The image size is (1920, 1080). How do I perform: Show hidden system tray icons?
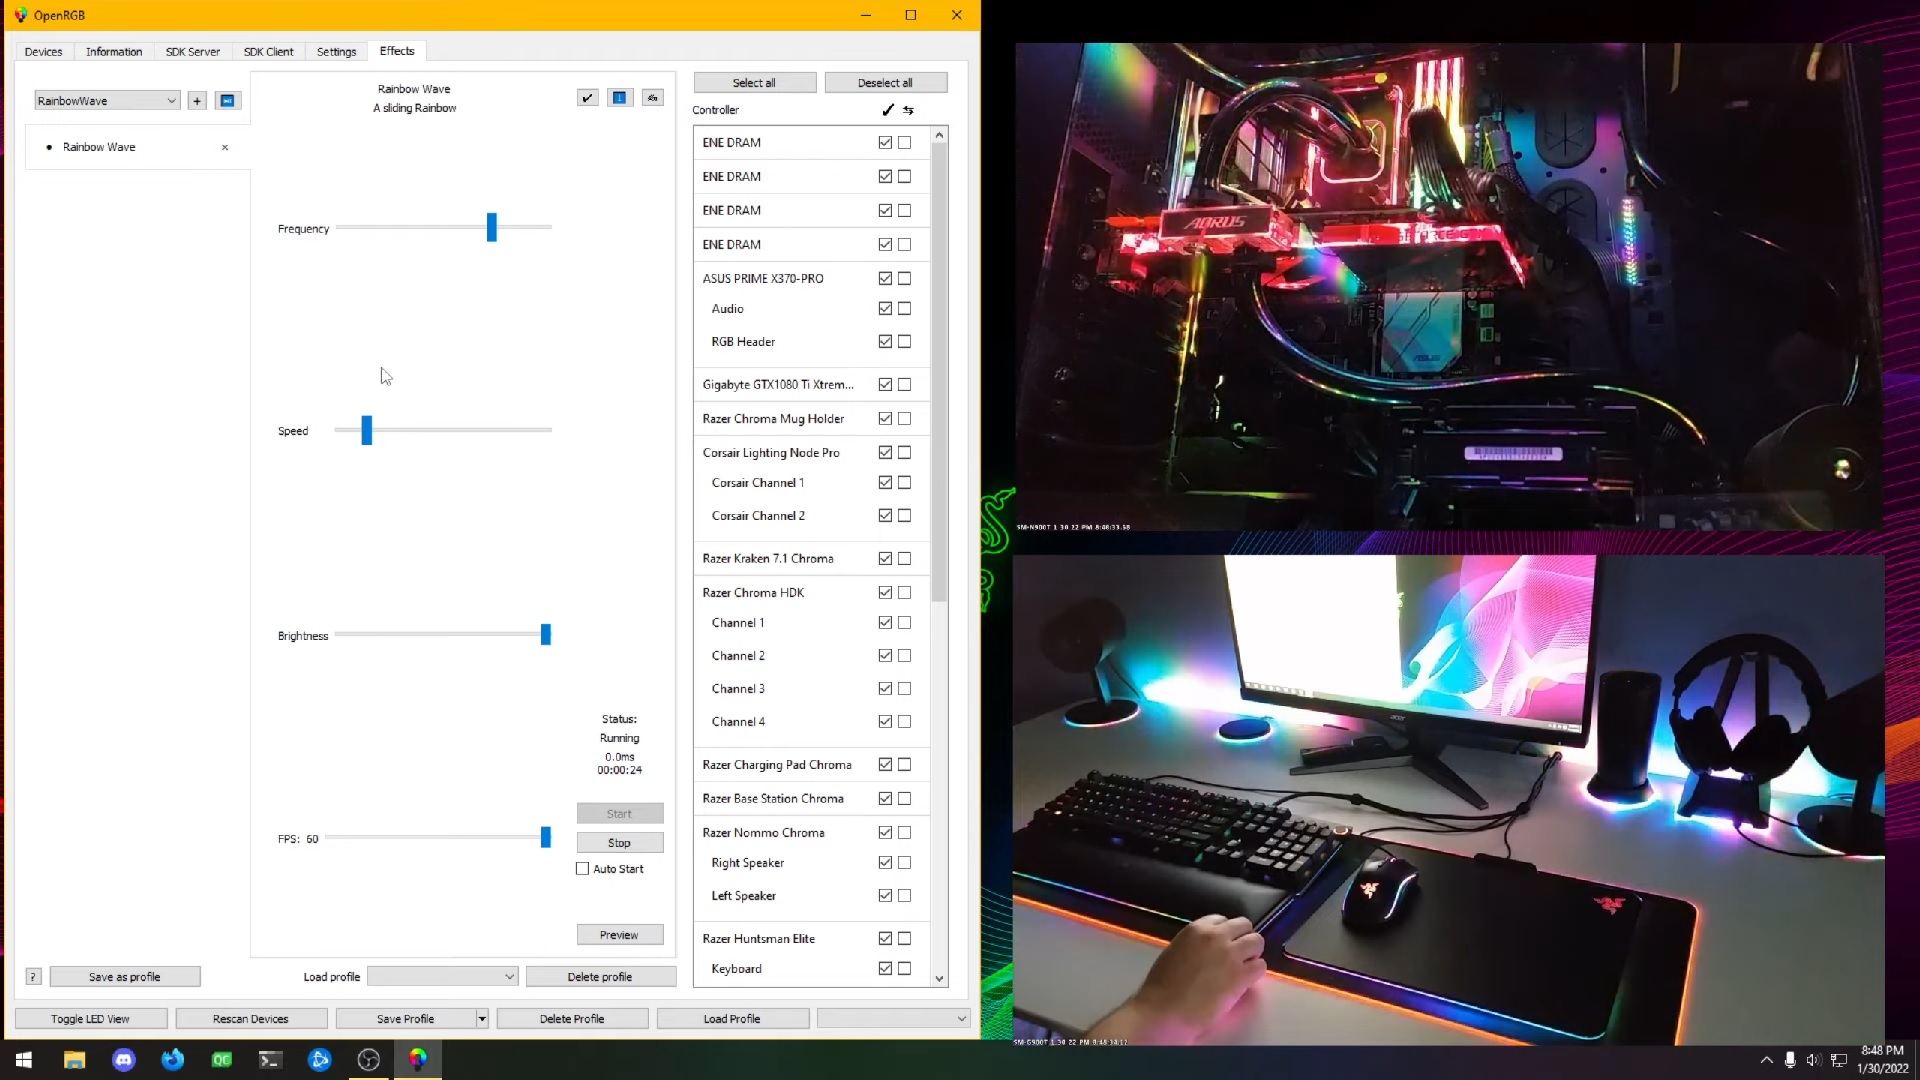coord(1766,1060)
